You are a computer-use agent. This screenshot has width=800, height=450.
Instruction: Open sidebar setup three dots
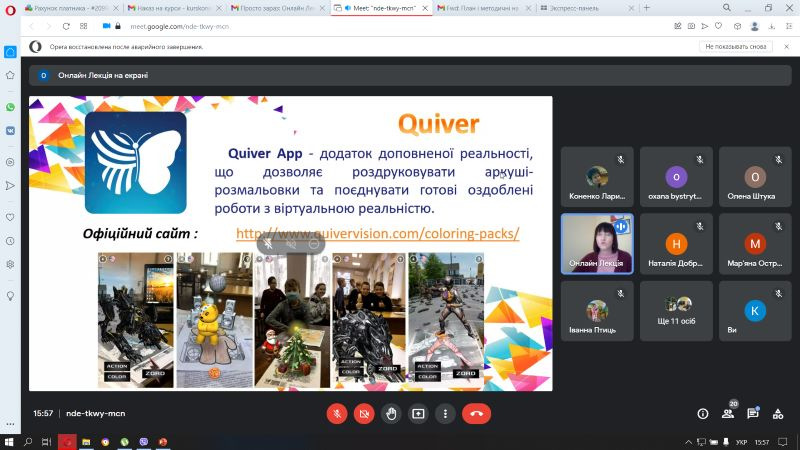[10, 424]
